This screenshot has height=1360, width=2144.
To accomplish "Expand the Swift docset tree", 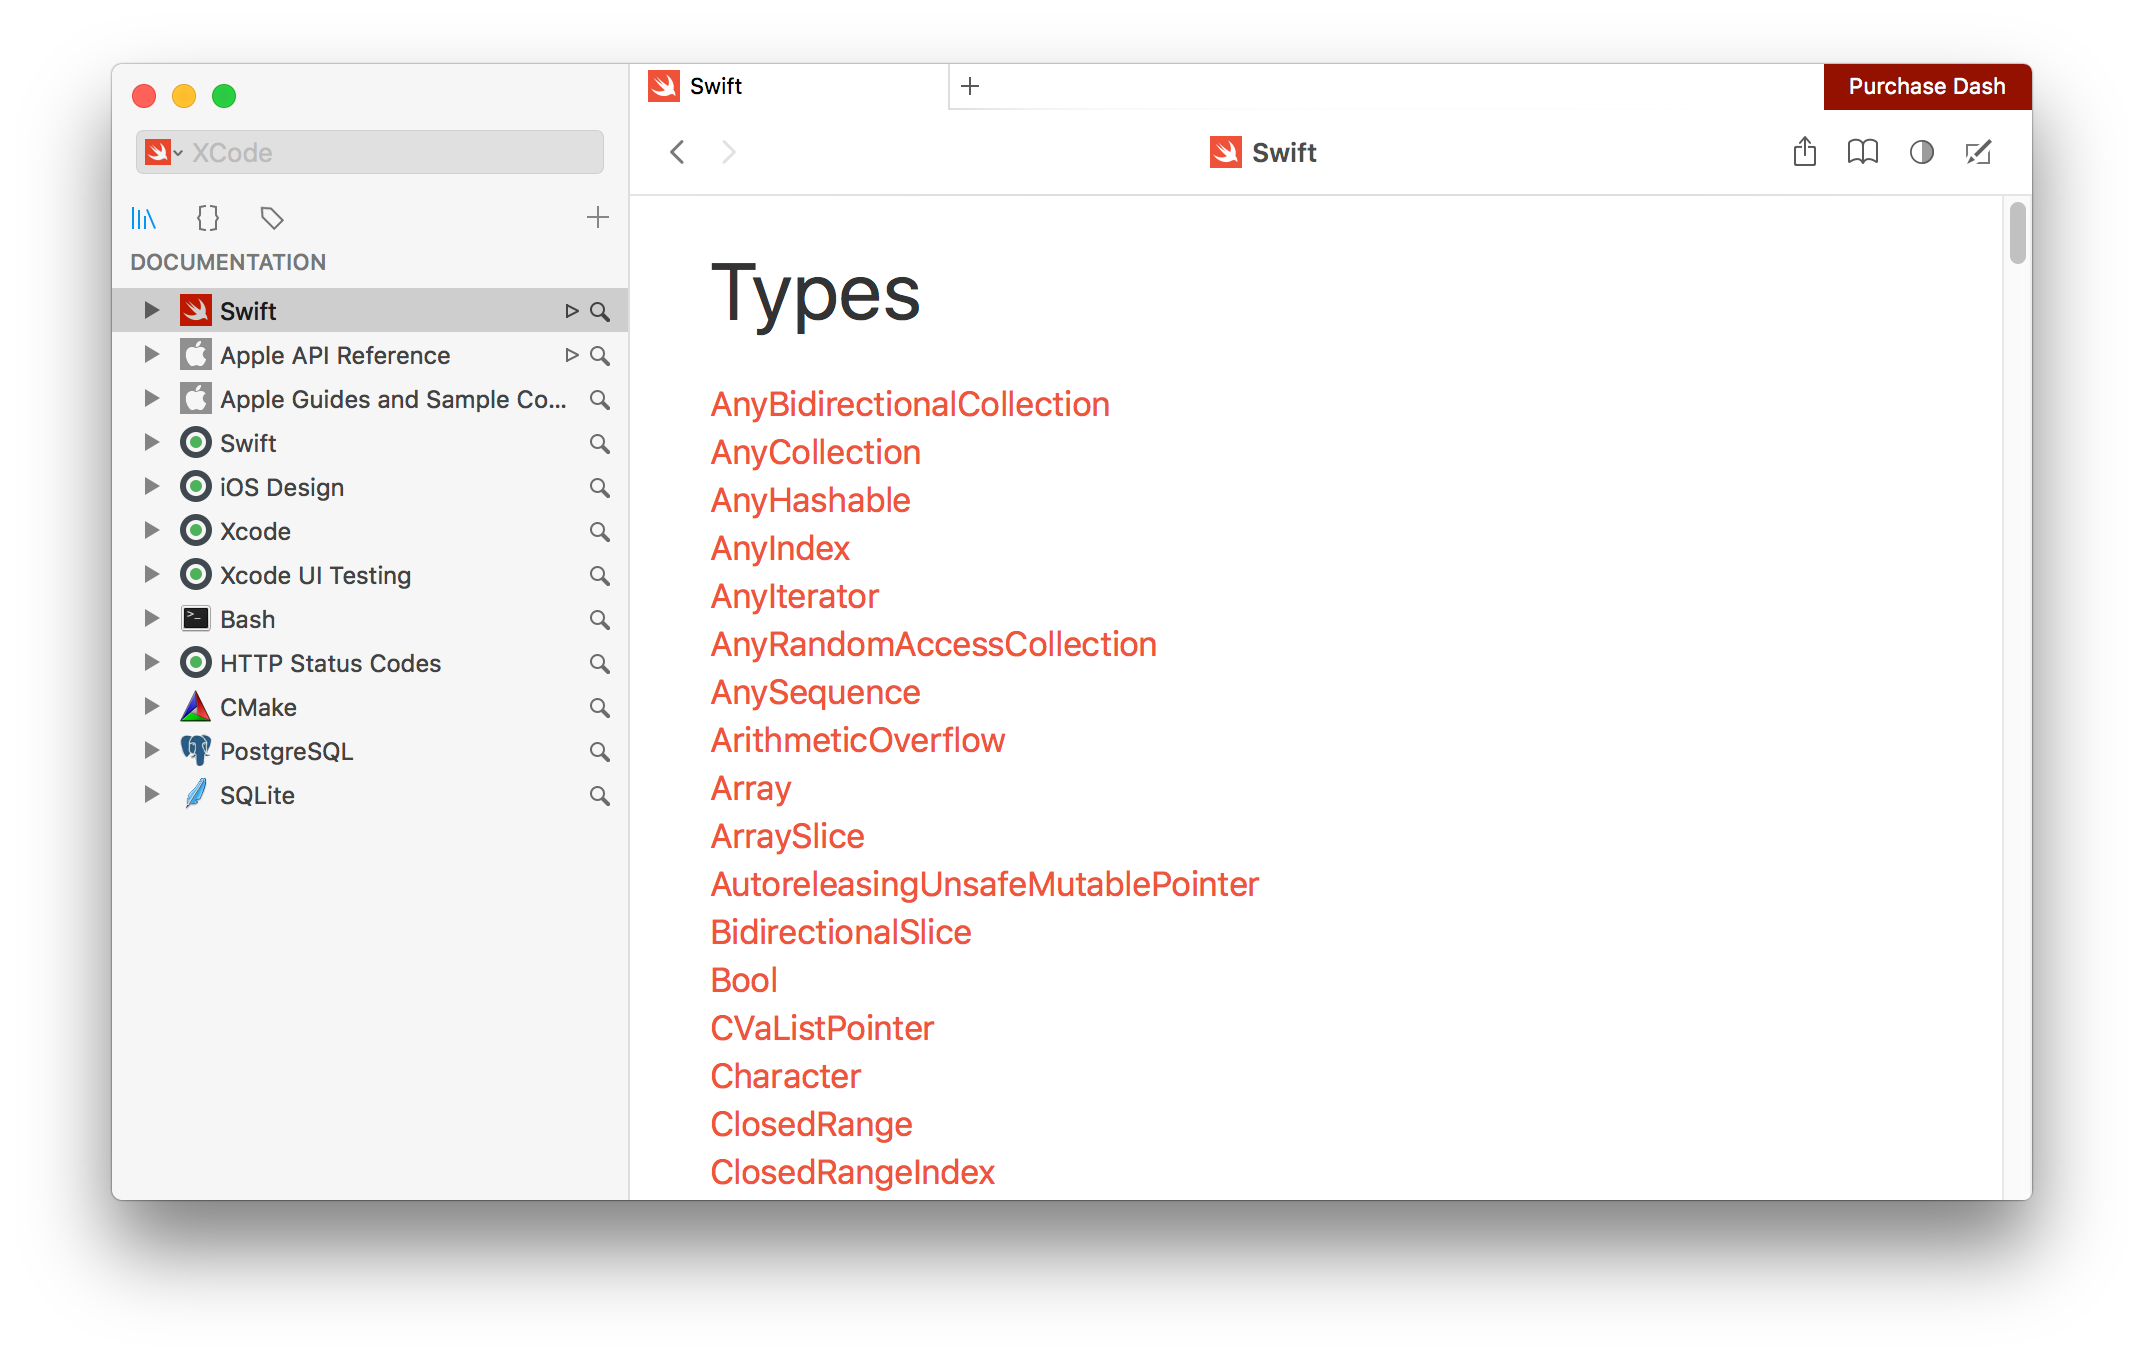I will point(150,310).
